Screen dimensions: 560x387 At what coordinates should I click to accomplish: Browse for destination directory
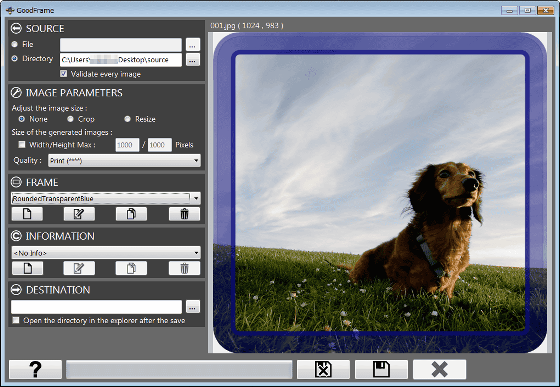pyautogui.click(x=193, y=307)
